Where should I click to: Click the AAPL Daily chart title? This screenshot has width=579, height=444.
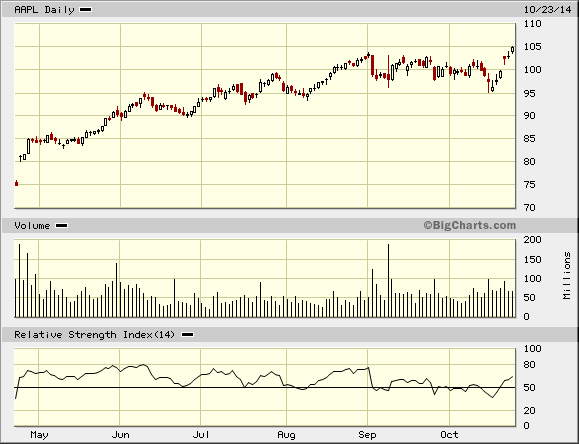click(44, 10)
